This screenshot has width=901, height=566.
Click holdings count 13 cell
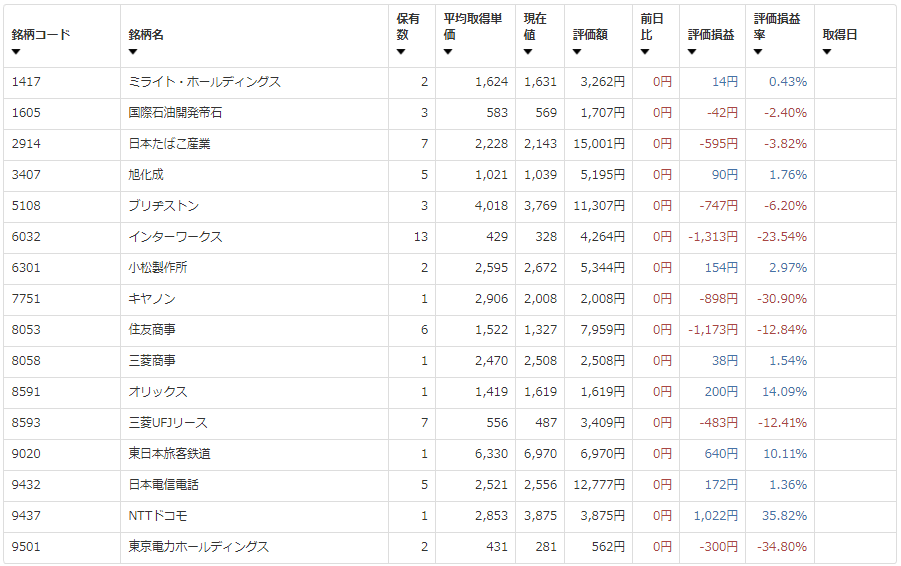421,237
